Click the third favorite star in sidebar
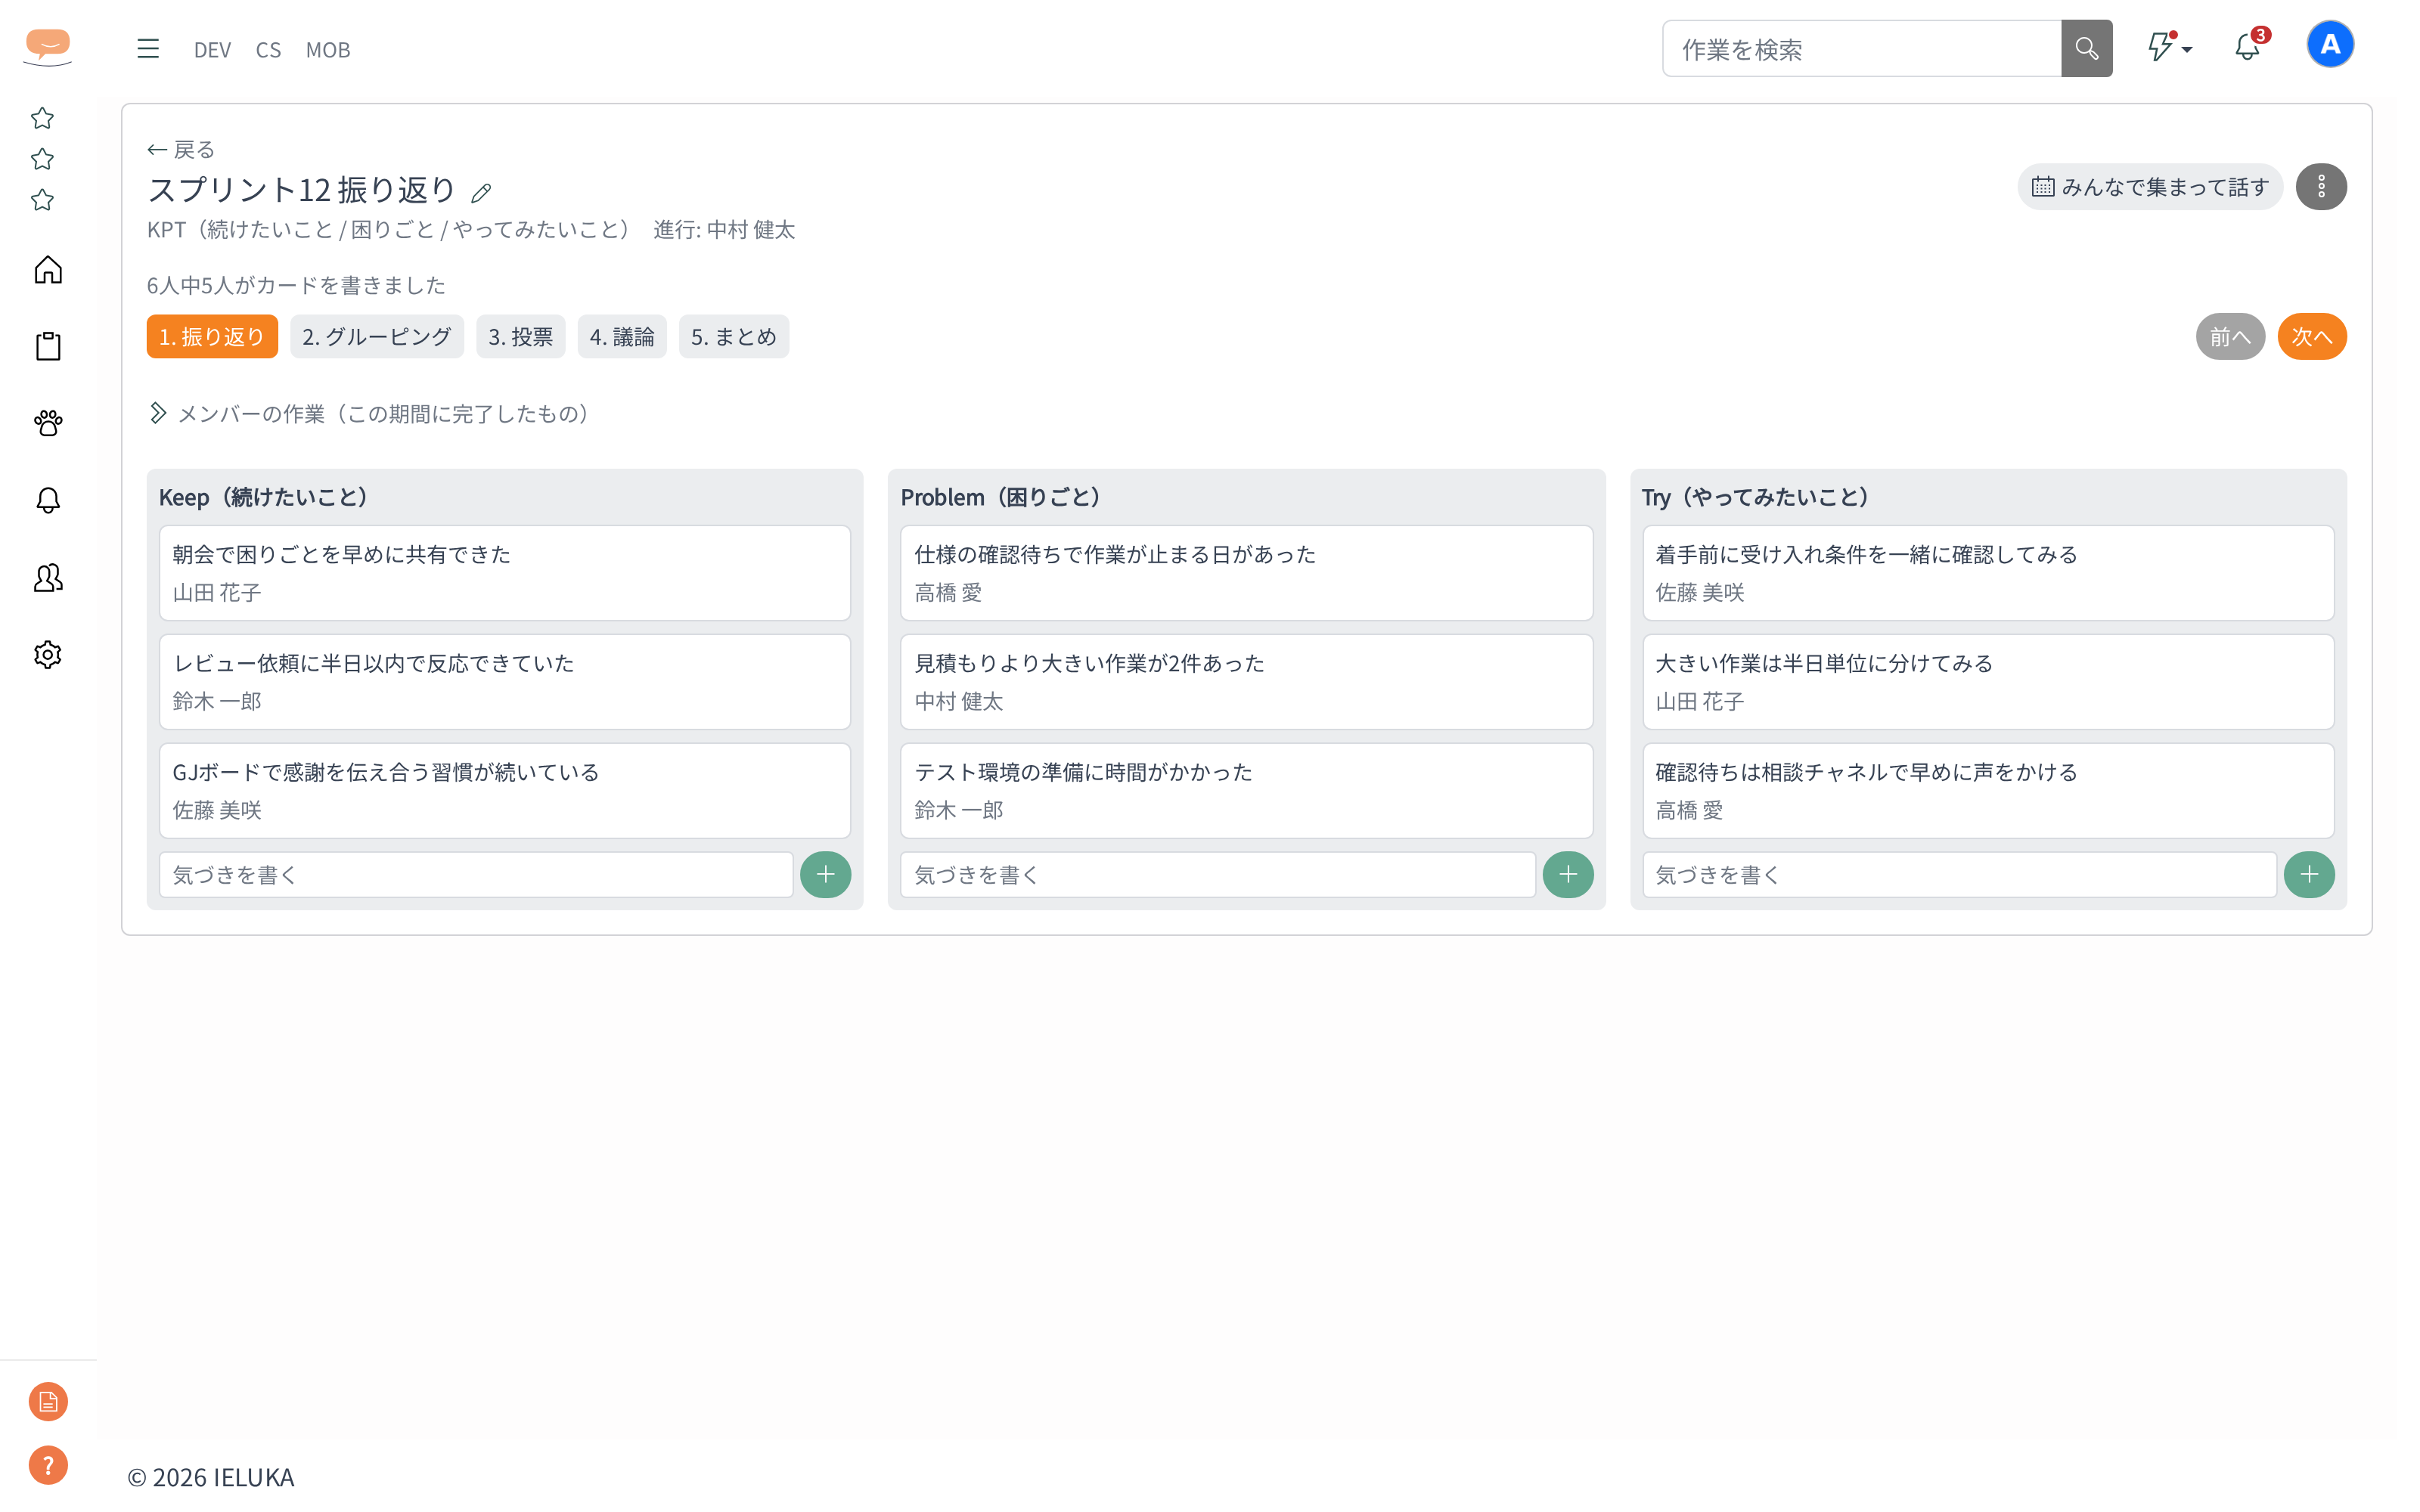Viewport: 2420px width, 1512px height. tap(42, 200)
